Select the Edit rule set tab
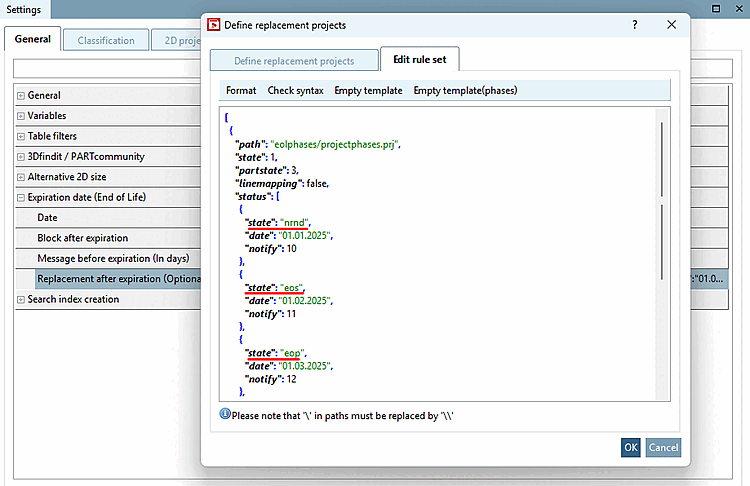750x486 pixels. pos(419,59)
